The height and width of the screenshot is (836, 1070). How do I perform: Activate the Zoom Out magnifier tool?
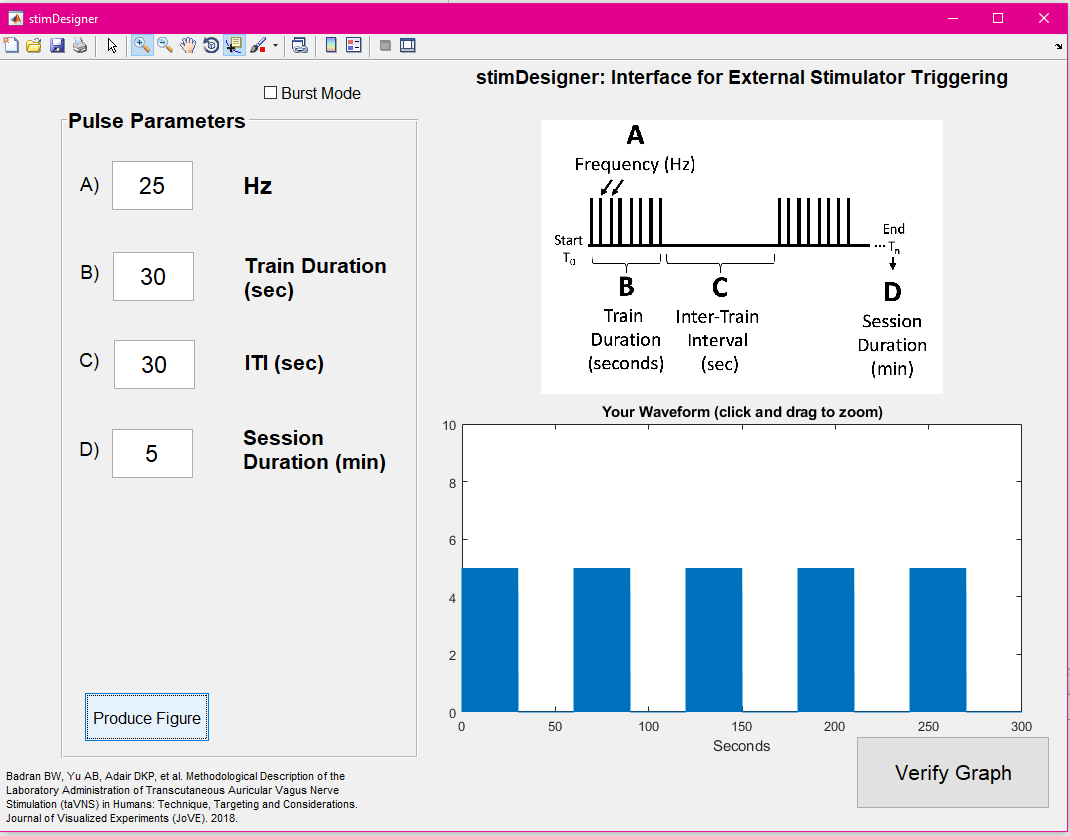(165, 45)
